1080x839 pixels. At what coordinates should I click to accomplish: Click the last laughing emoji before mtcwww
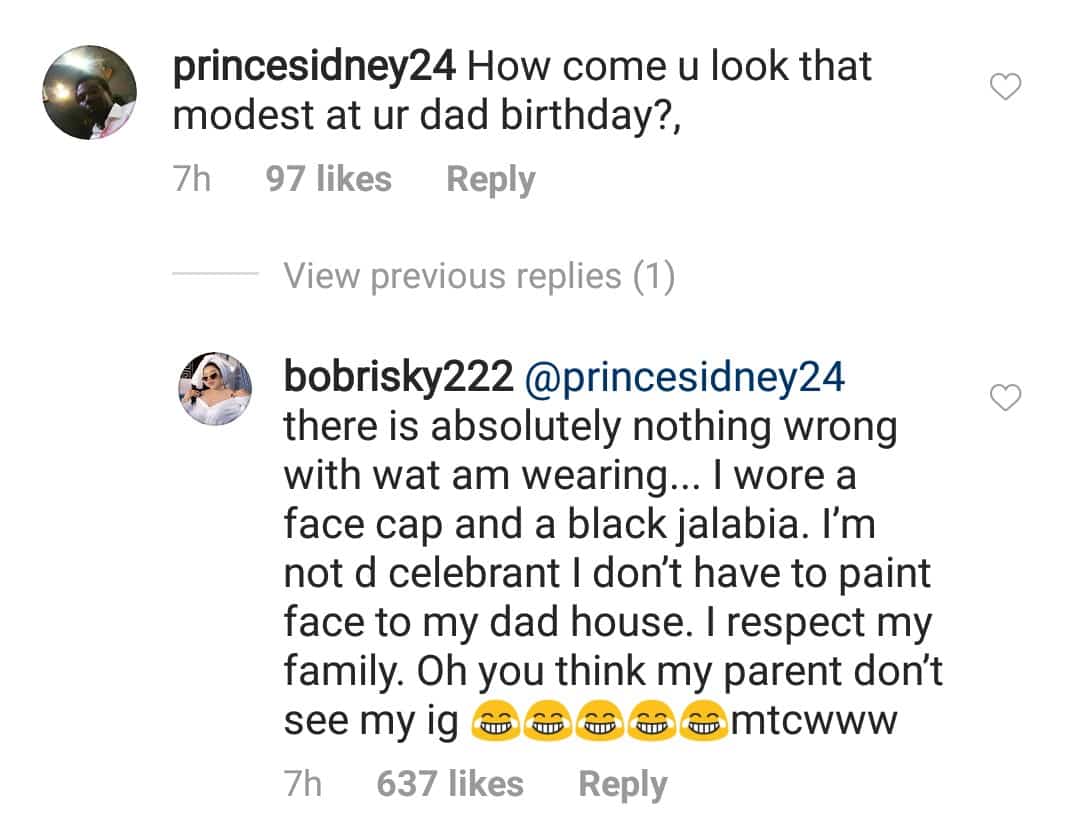[703, 723]
